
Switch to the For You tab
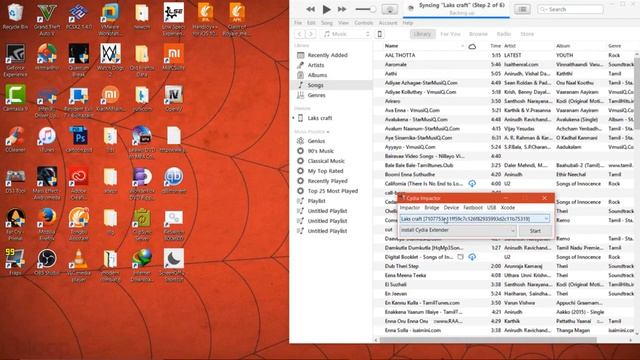(450, 34)
